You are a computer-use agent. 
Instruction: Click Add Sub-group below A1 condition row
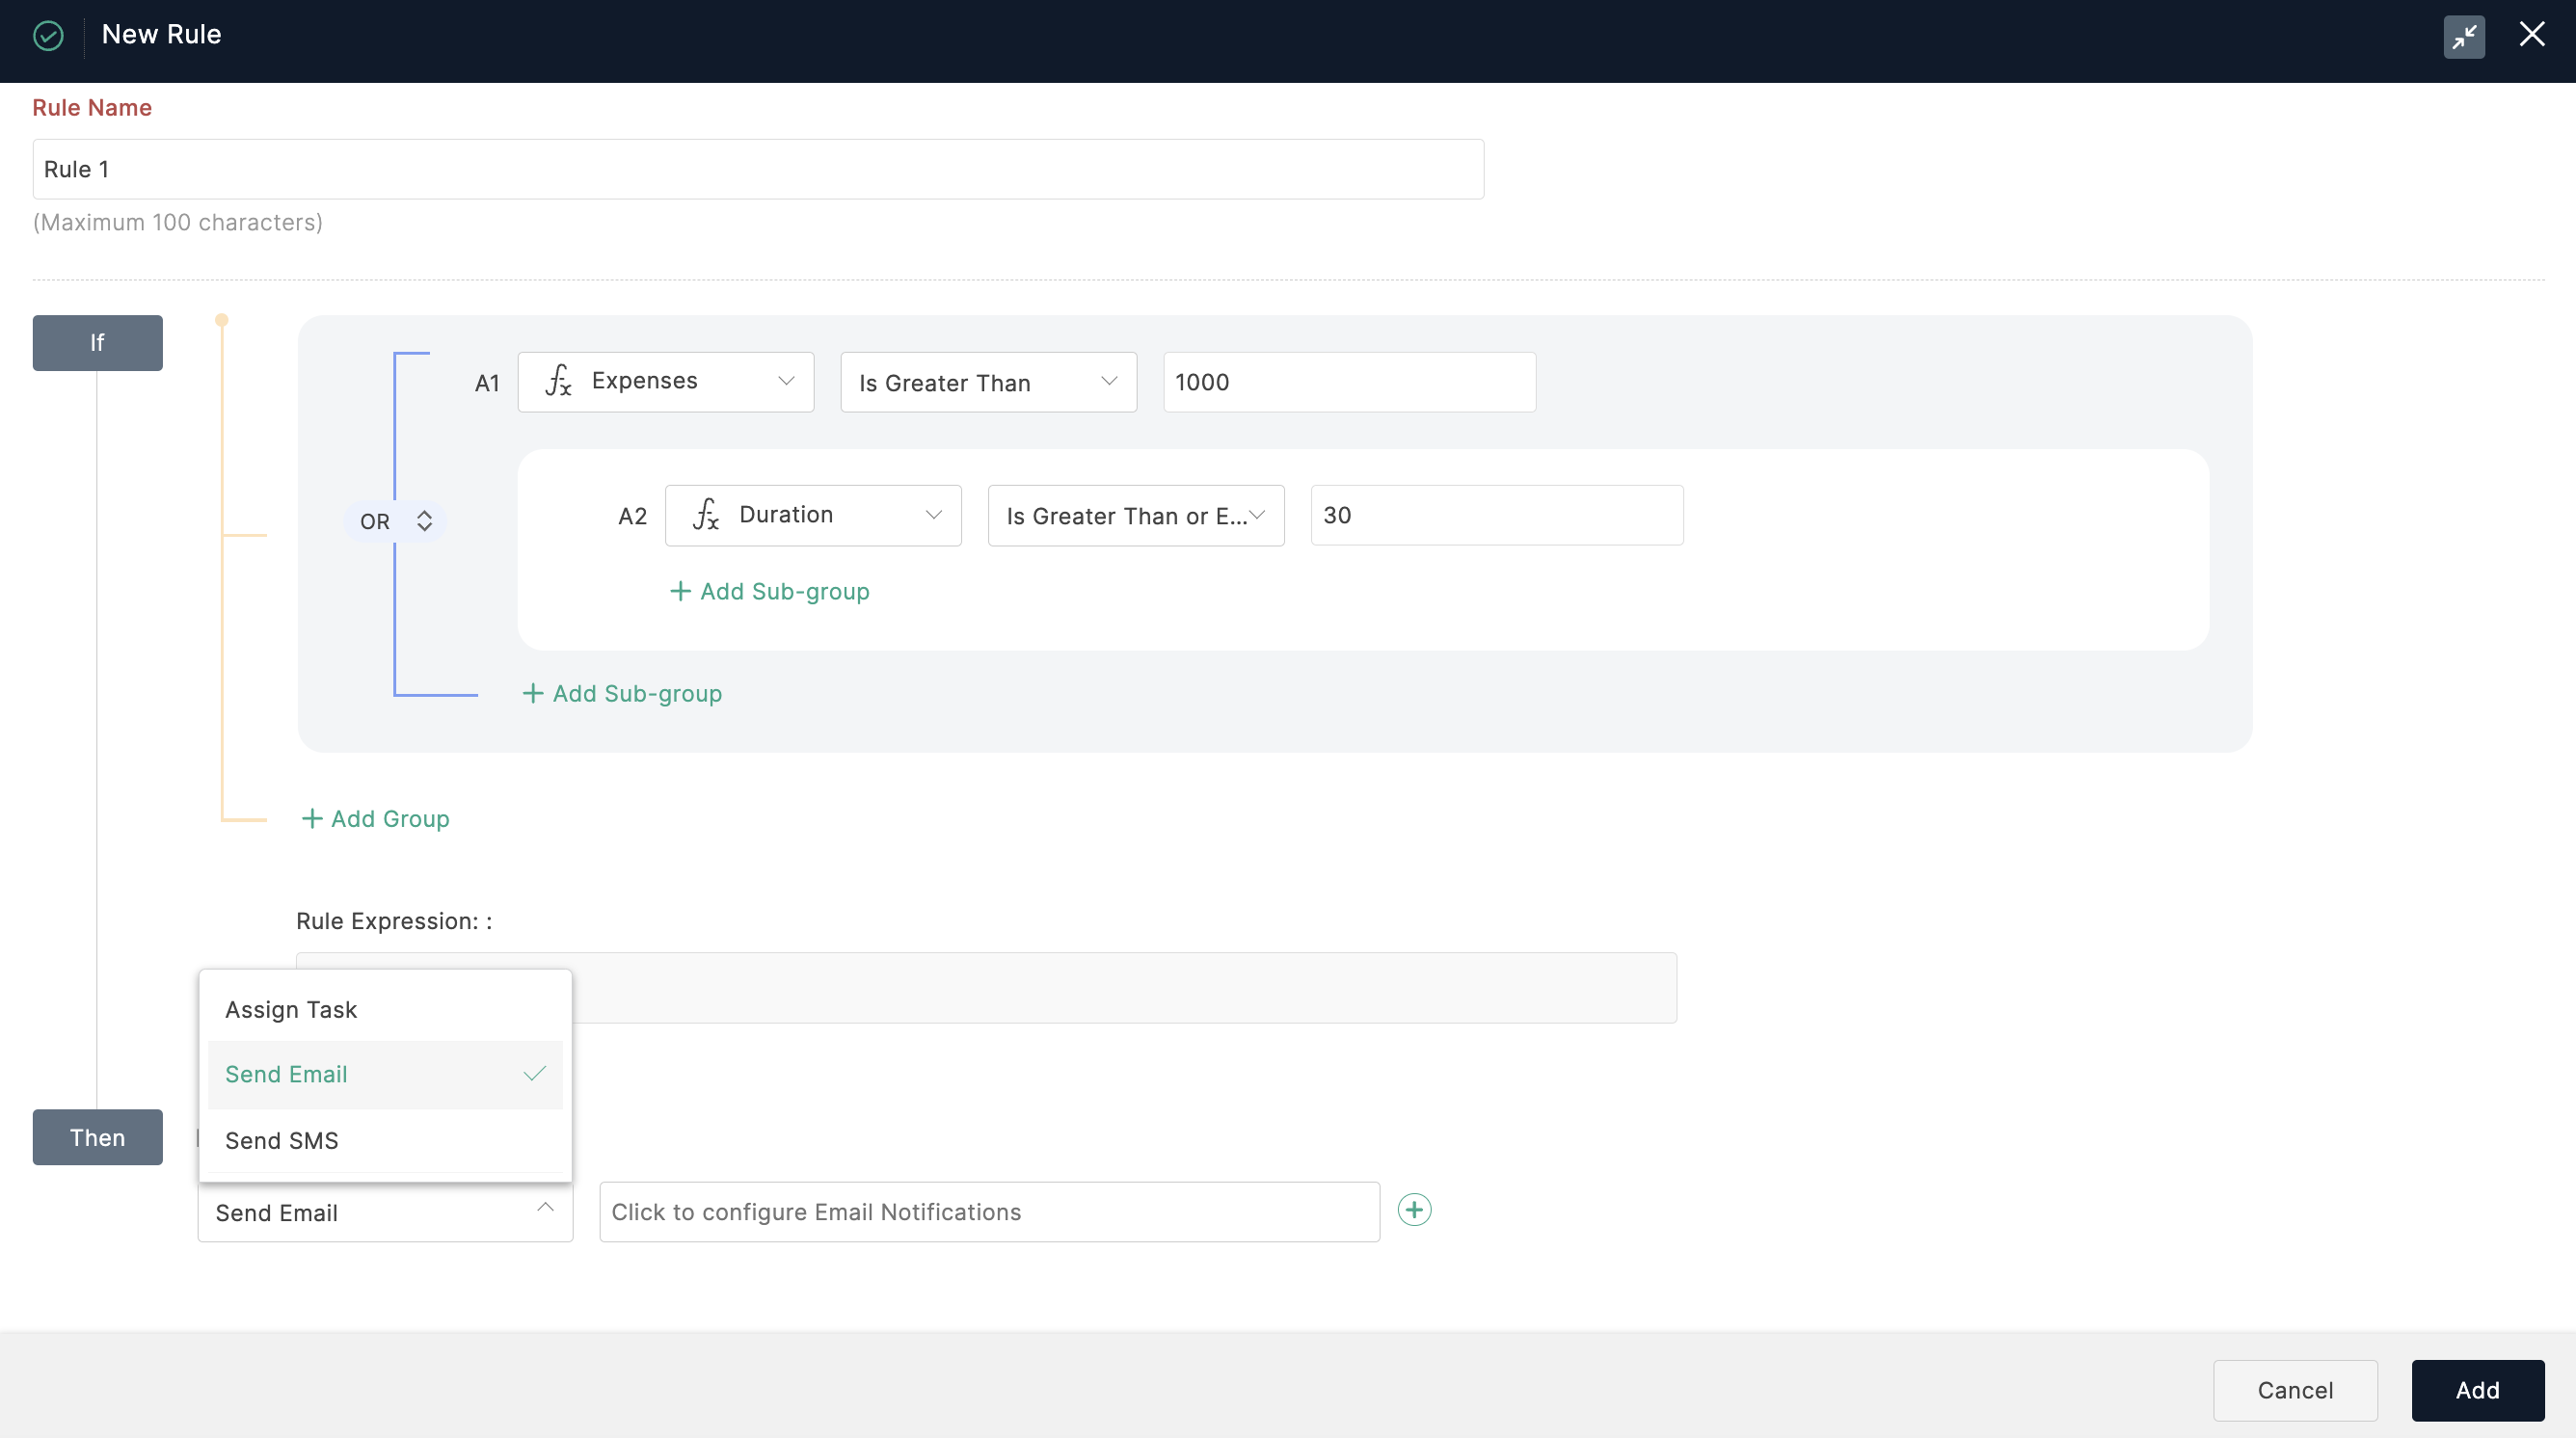(x=621, y=692)
